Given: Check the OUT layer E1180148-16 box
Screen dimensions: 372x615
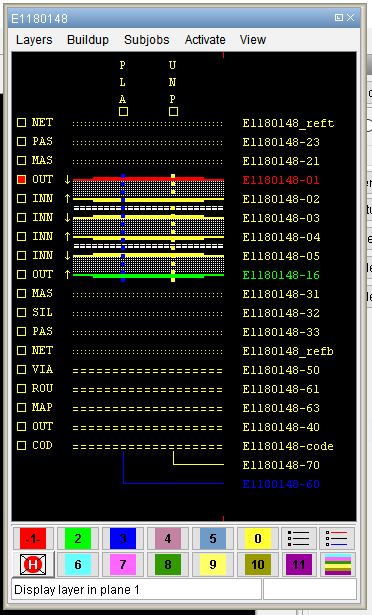Looking at the screenshot, I should point(22,275).
